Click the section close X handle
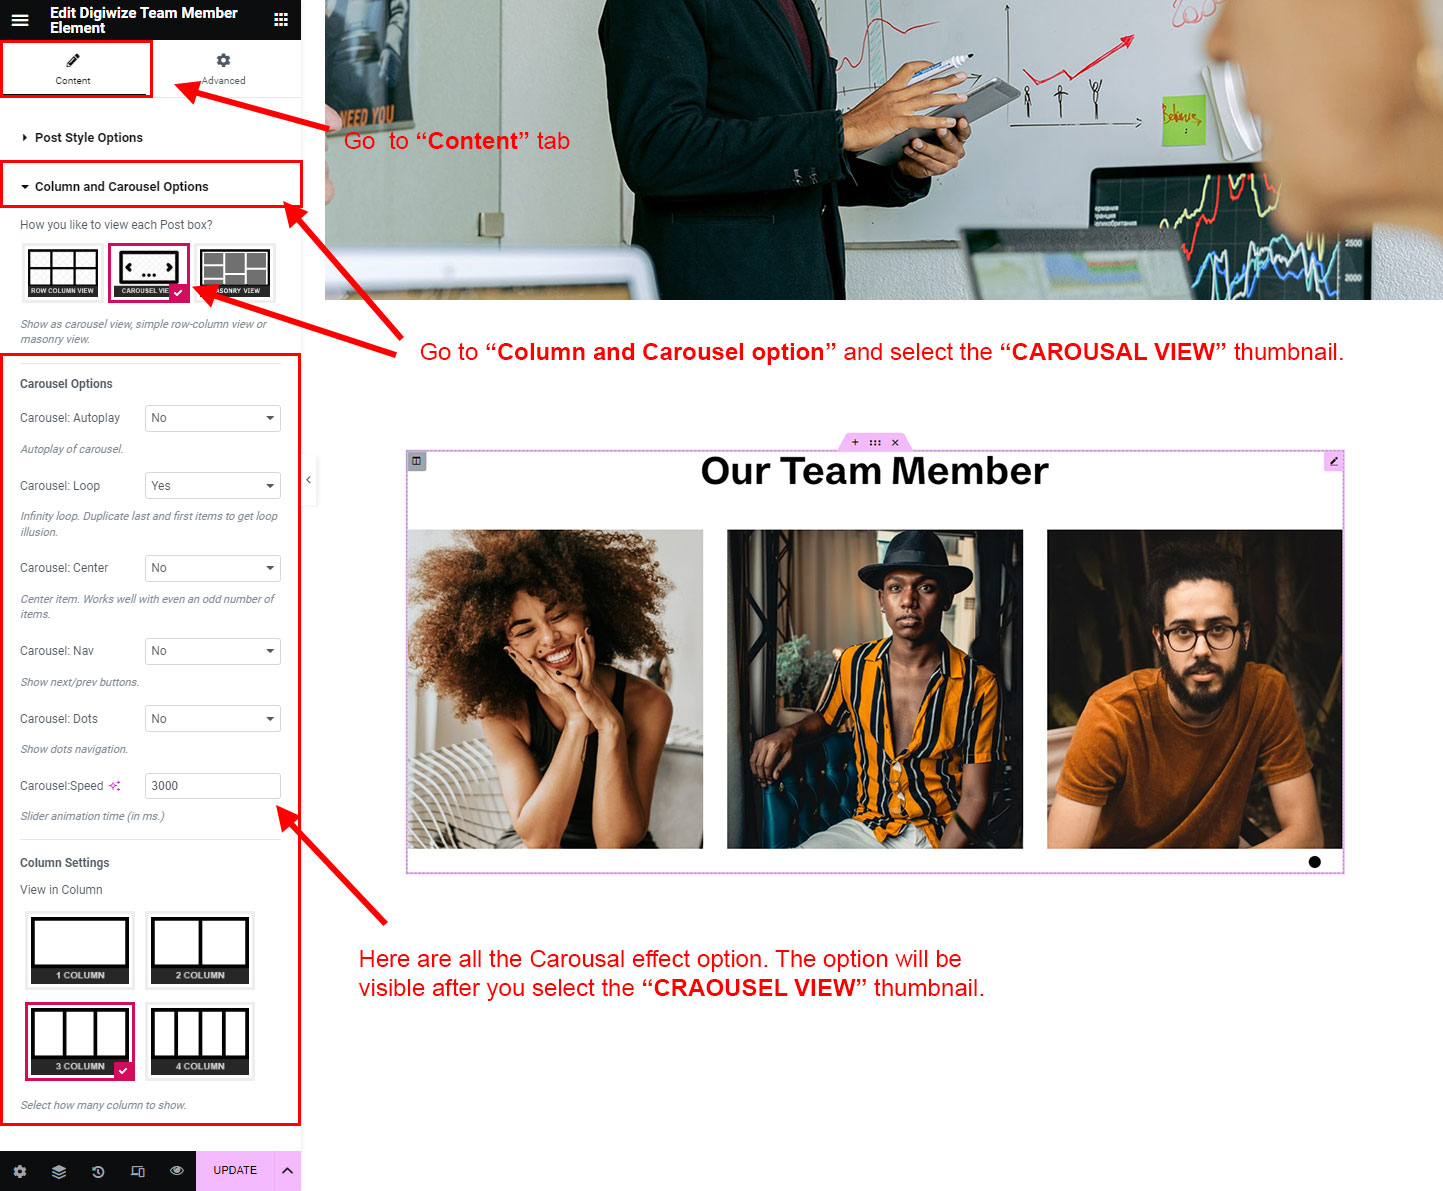The width and height of the screenshot is (1443, 1191). (x=895, y=442)
